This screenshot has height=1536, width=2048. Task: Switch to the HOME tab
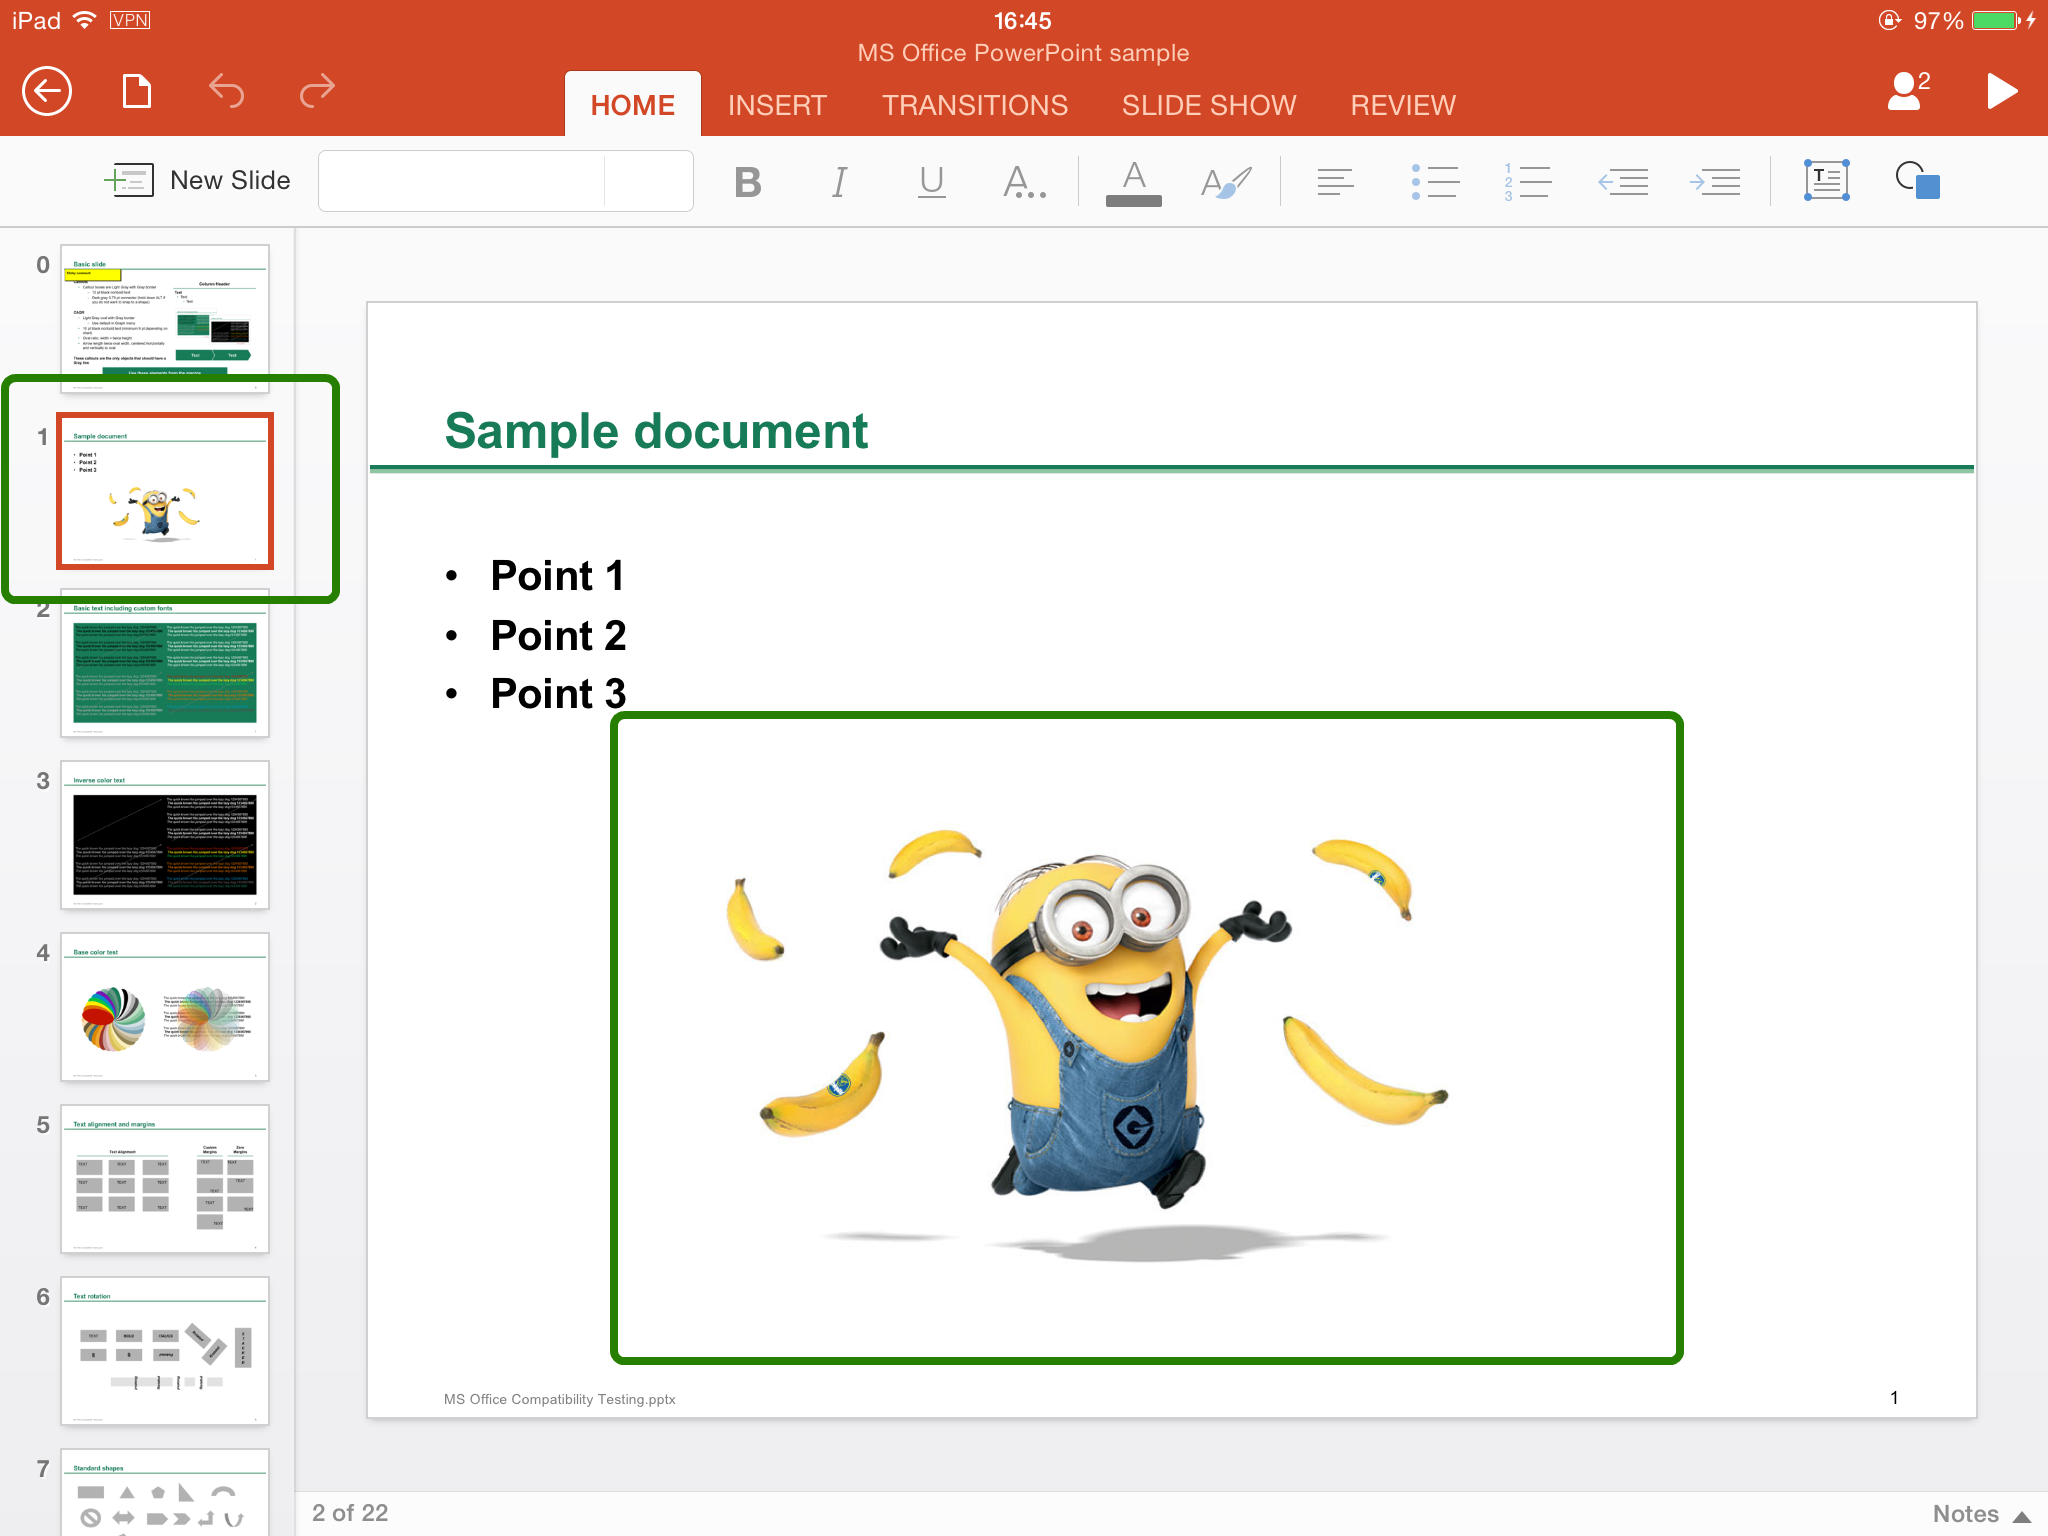click(x=632, y=105)
